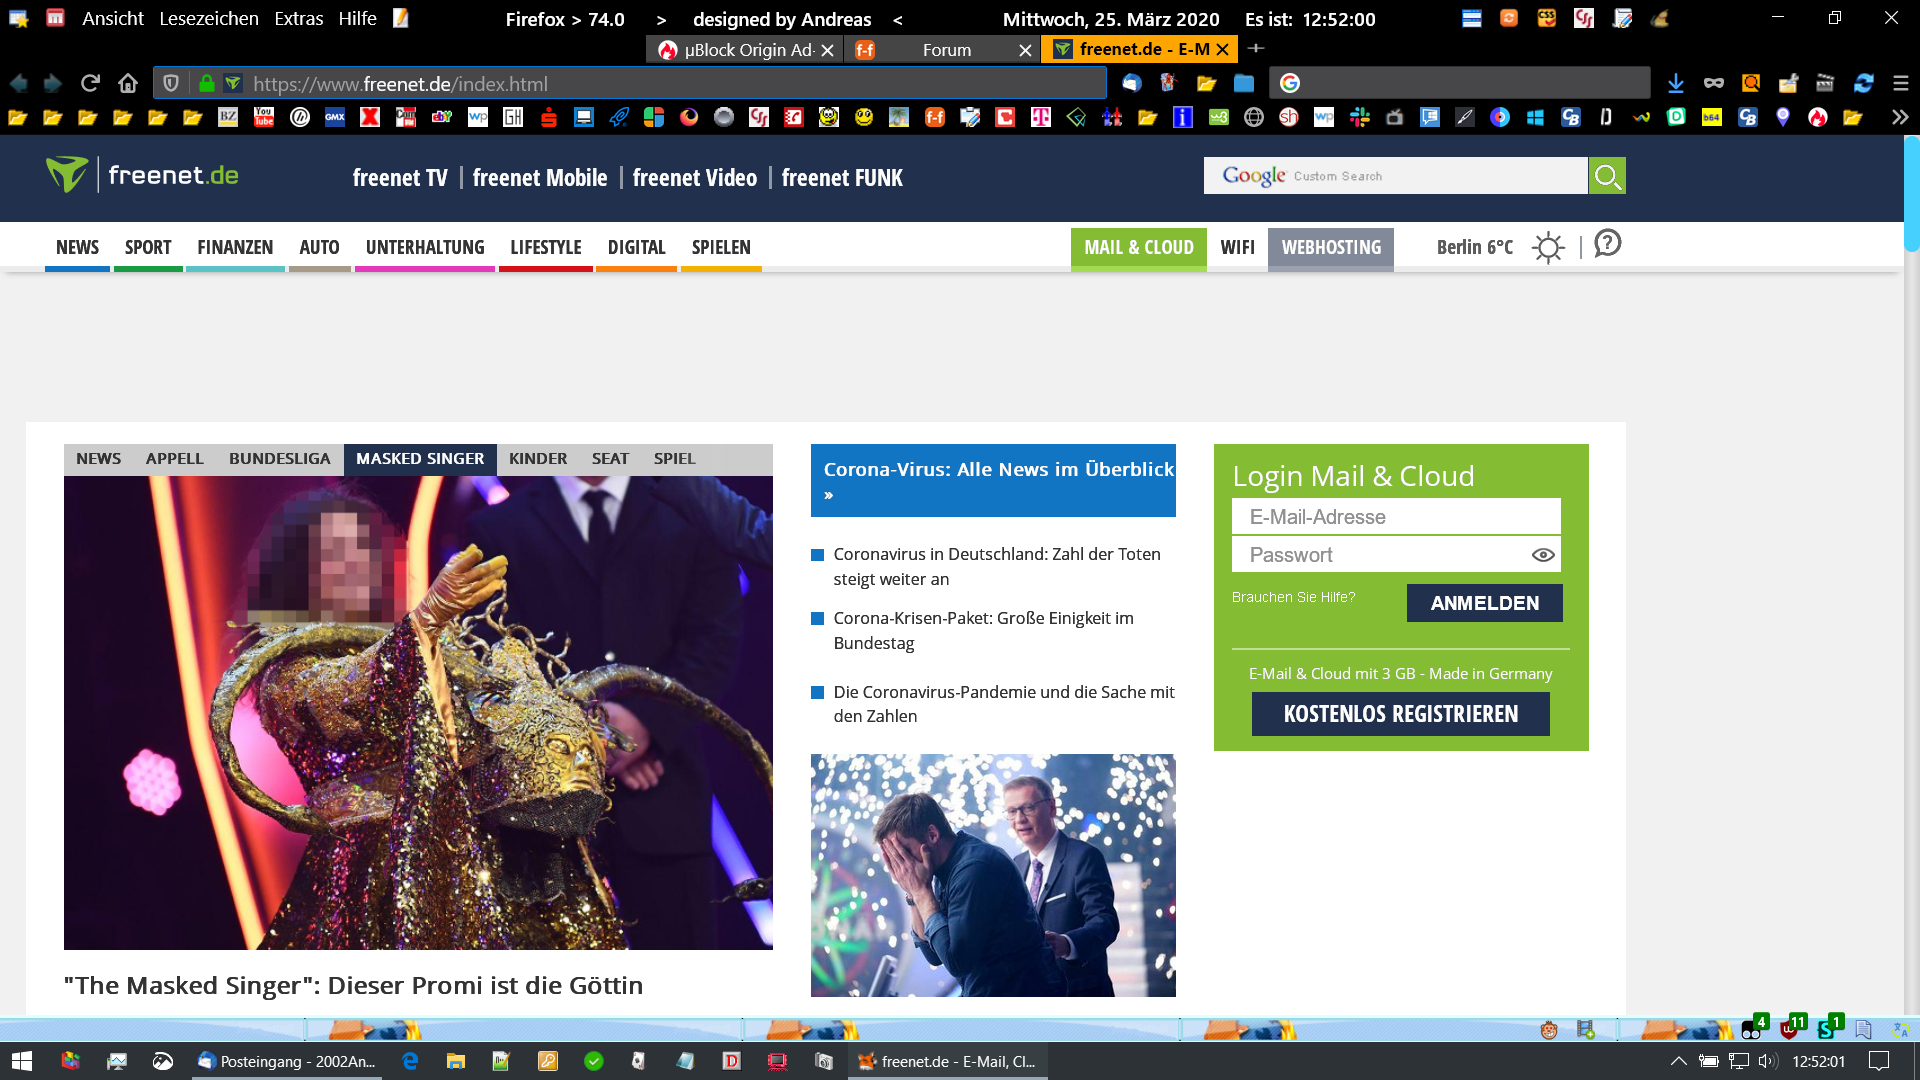Open the Firefox downloads arrow icon
1920x1080 pixels.
tap(1676, 83)
